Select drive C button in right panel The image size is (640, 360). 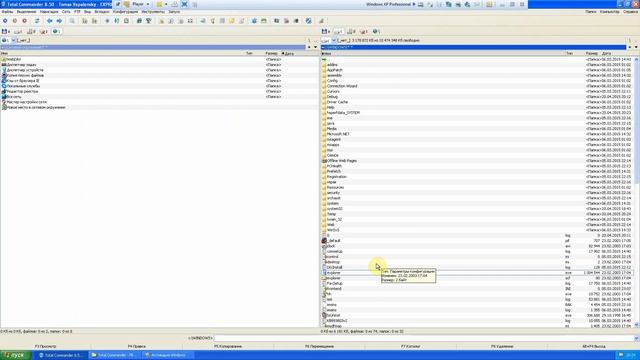(x=338, y=31)
